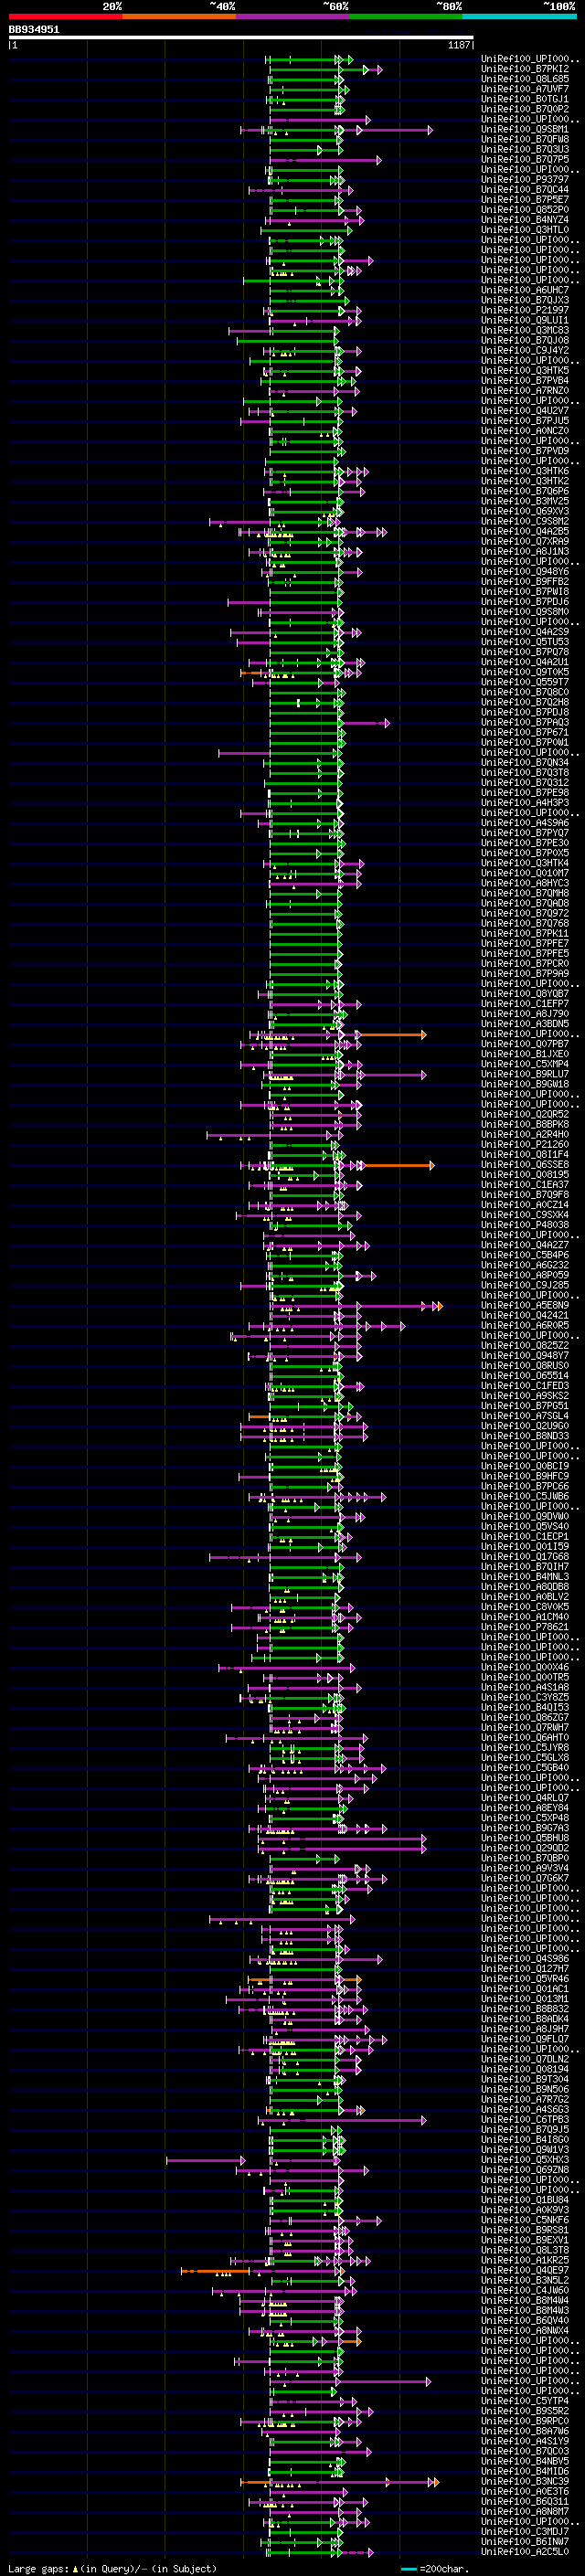Image resolution: width=585 pixels, height=2576 pixels.
Task: Select hit label UniRef100_Q948Y6
Action: pos(525,572)
